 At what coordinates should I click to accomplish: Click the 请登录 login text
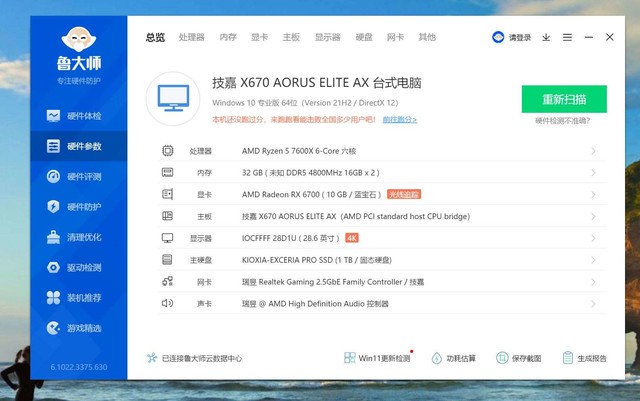(x=520, y=38)
